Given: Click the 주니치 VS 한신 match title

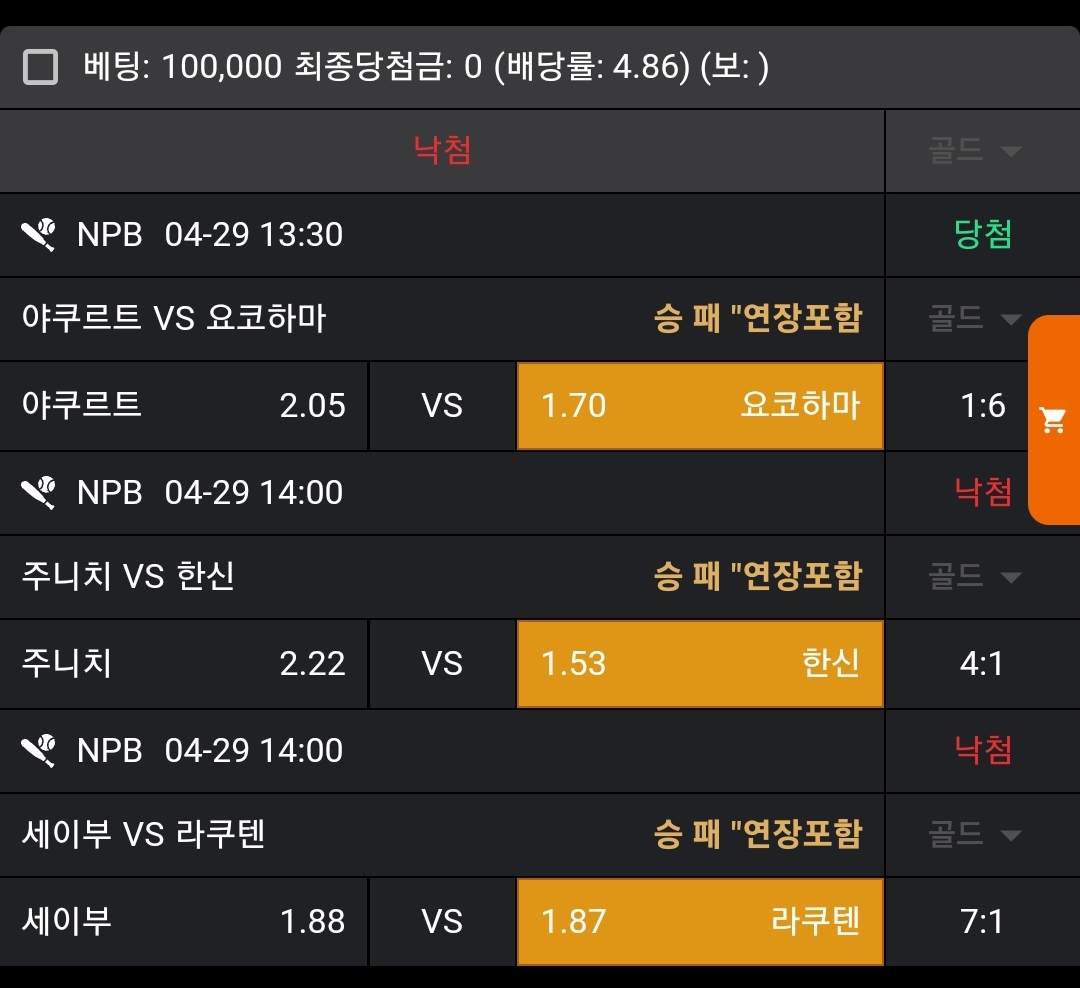Looking at the screenshot, I should coord(128,577).
